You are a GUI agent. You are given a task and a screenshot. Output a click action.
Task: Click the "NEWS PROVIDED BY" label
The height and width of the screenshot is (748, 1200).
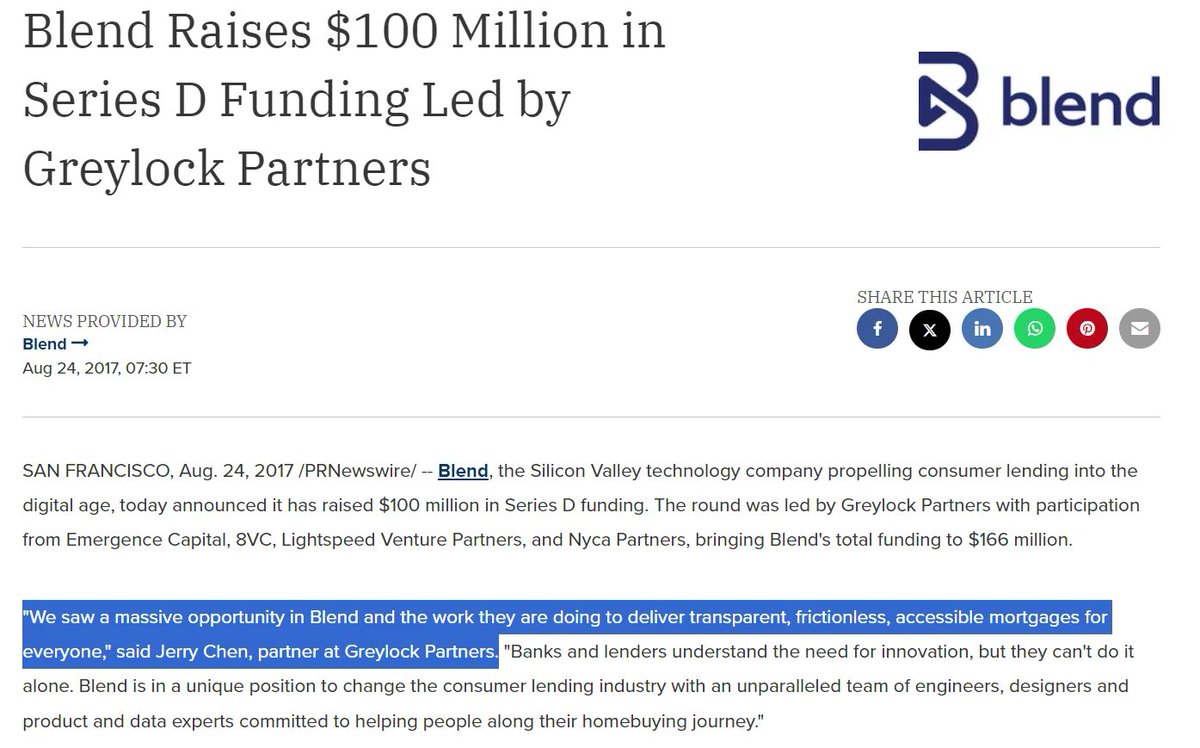(105, 321)
